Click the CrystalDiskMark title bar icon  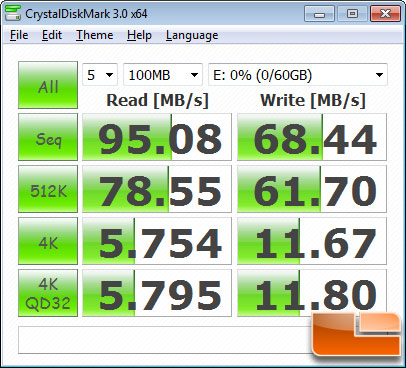(x=13, y=13)
